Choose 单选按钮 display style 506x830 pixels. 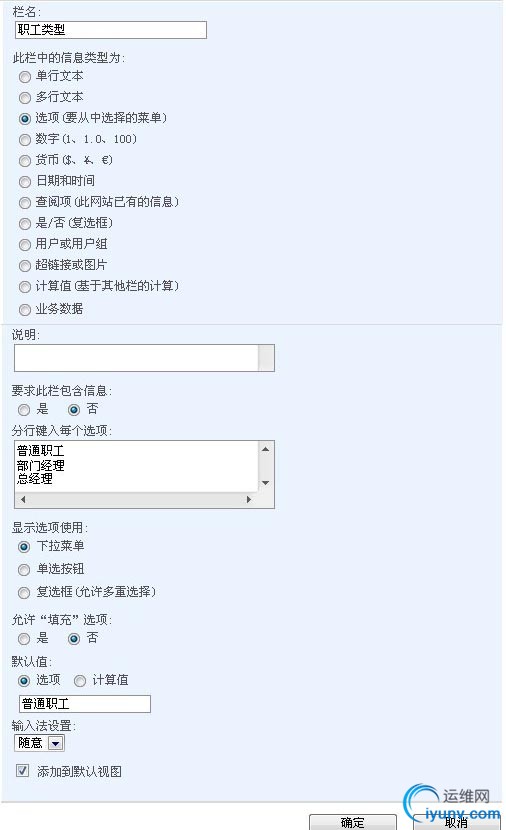pyautogui.click(x=24, y=570)
